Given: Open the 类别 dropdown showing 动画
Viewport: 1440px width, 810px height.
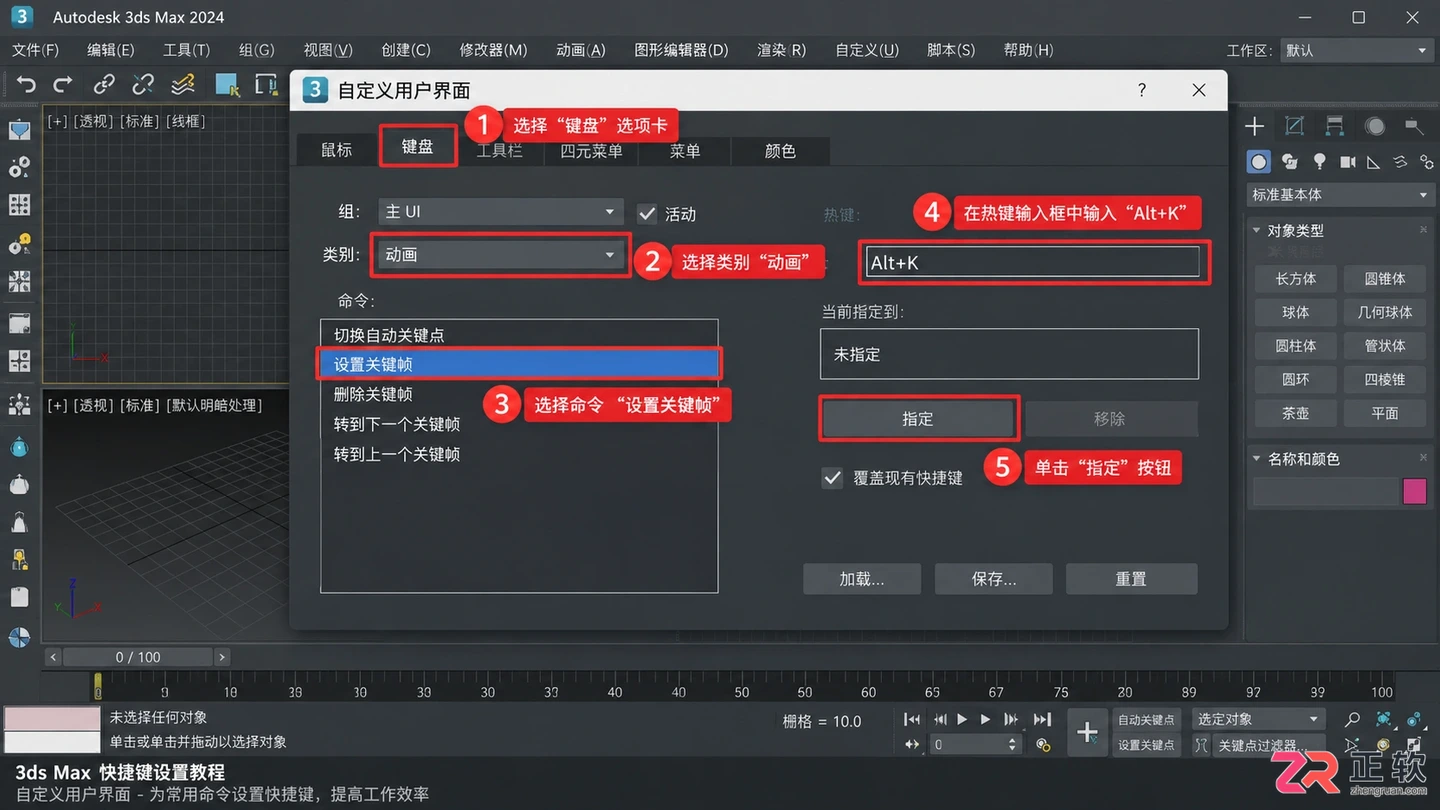Looking at the screenshot, I should (x=501, y=255).
